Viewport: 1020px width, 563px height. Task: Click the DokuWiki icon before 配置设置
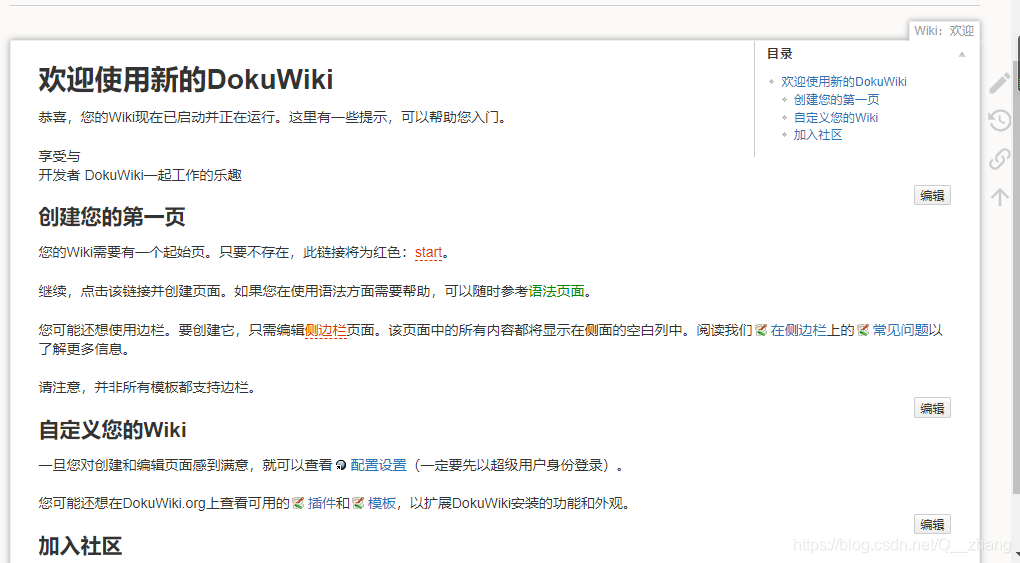coord(341,465)
